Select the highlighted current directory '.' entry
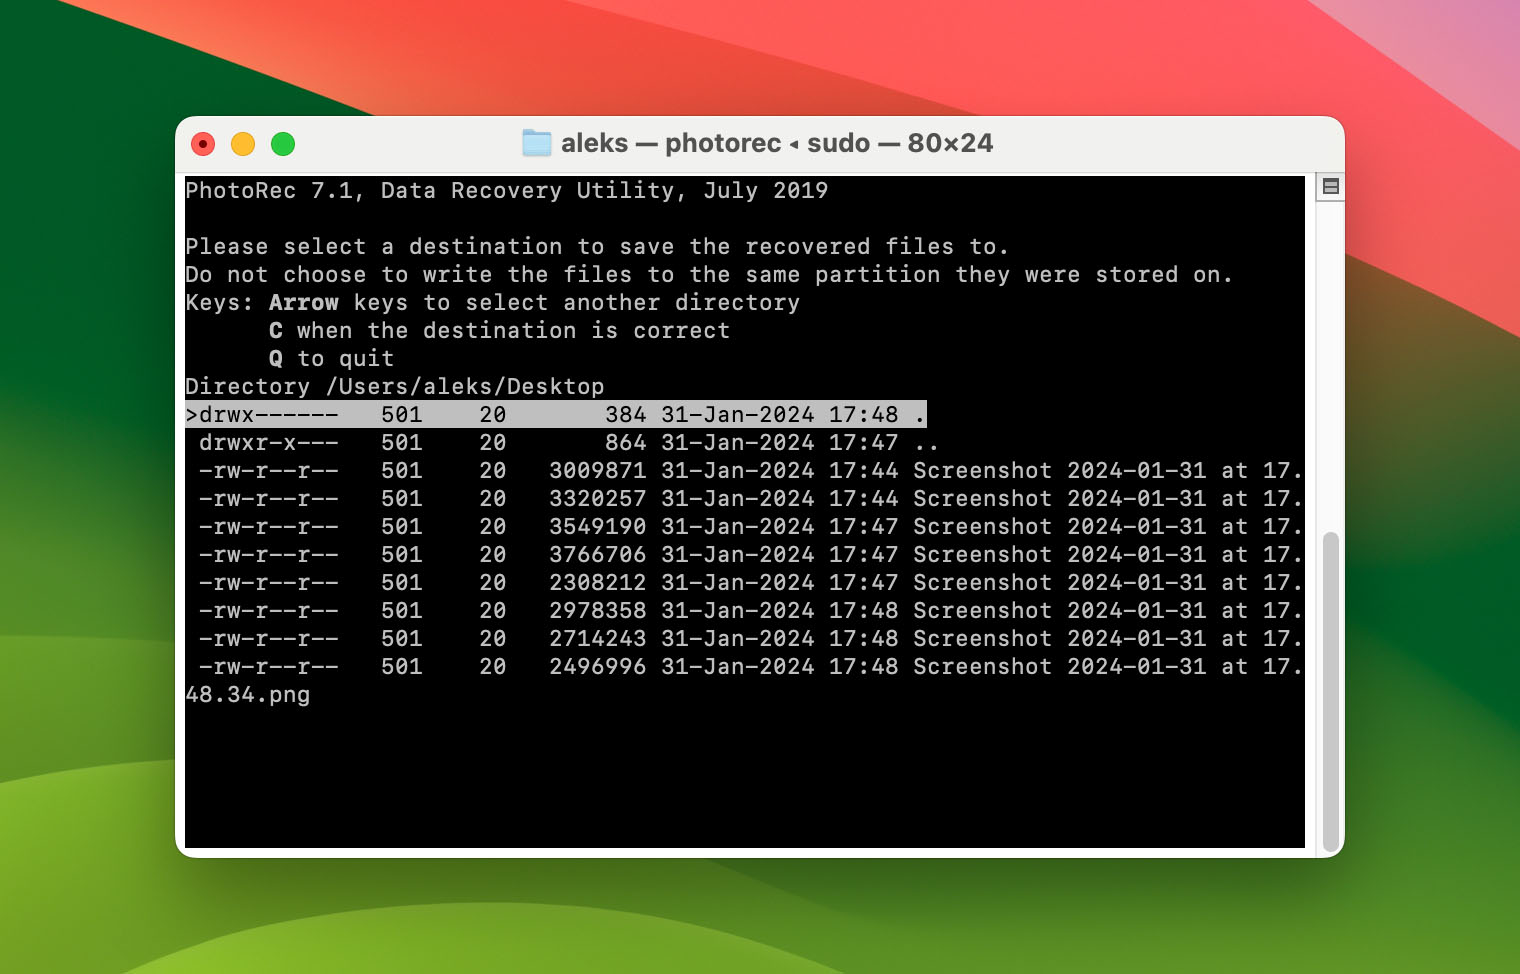This screenshot has width=1520, height=974. click(556, 414)
